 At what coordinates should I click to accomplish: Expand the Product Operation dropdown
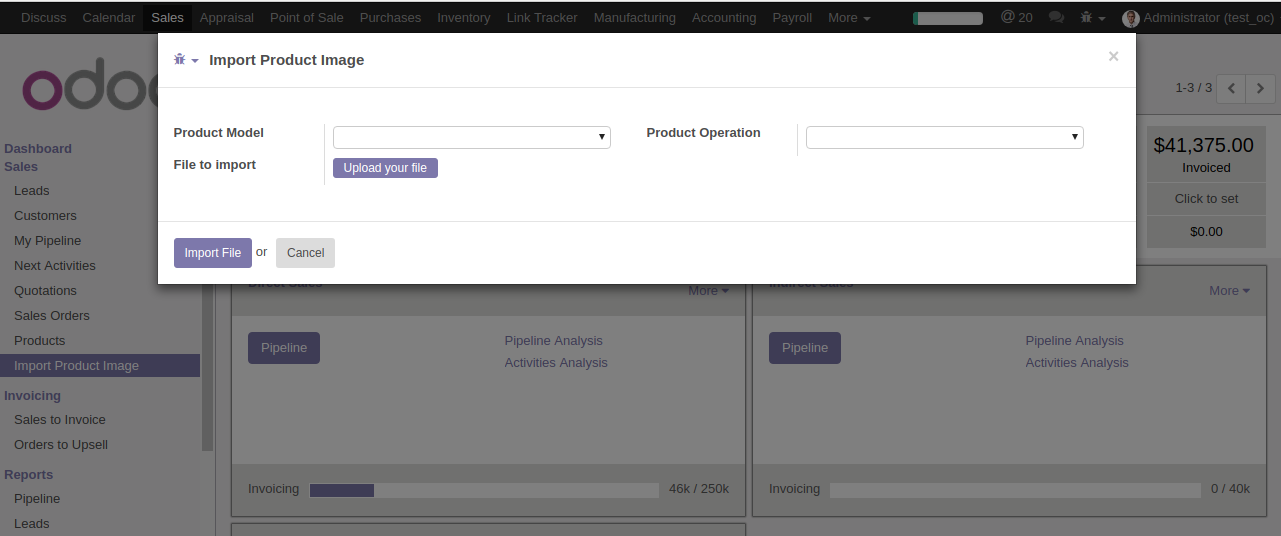[x=944, y=137]
